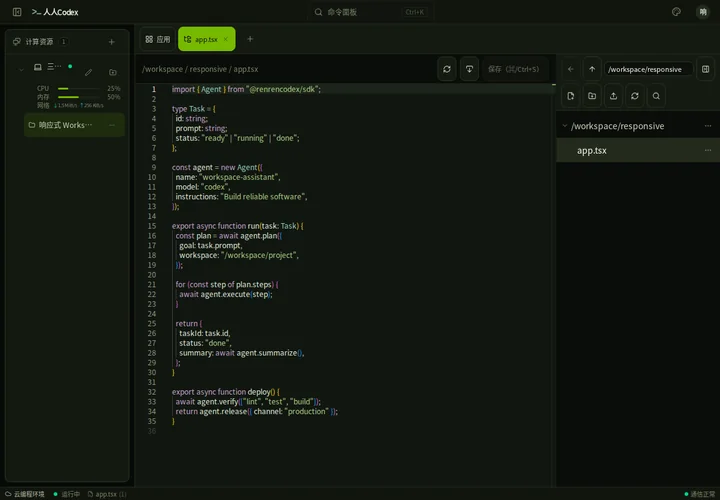Screen dimensions: 720x500
Task: Upload a file with the upload icon
Action: click(613, 96)
